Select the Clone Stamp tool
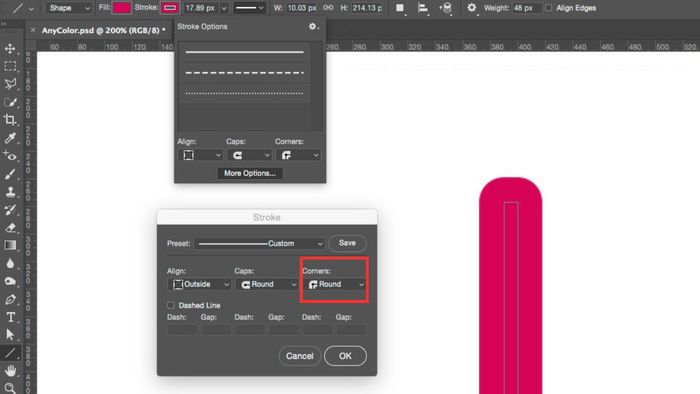This screenshot has width=700, height=394. [x=10, y=192]
